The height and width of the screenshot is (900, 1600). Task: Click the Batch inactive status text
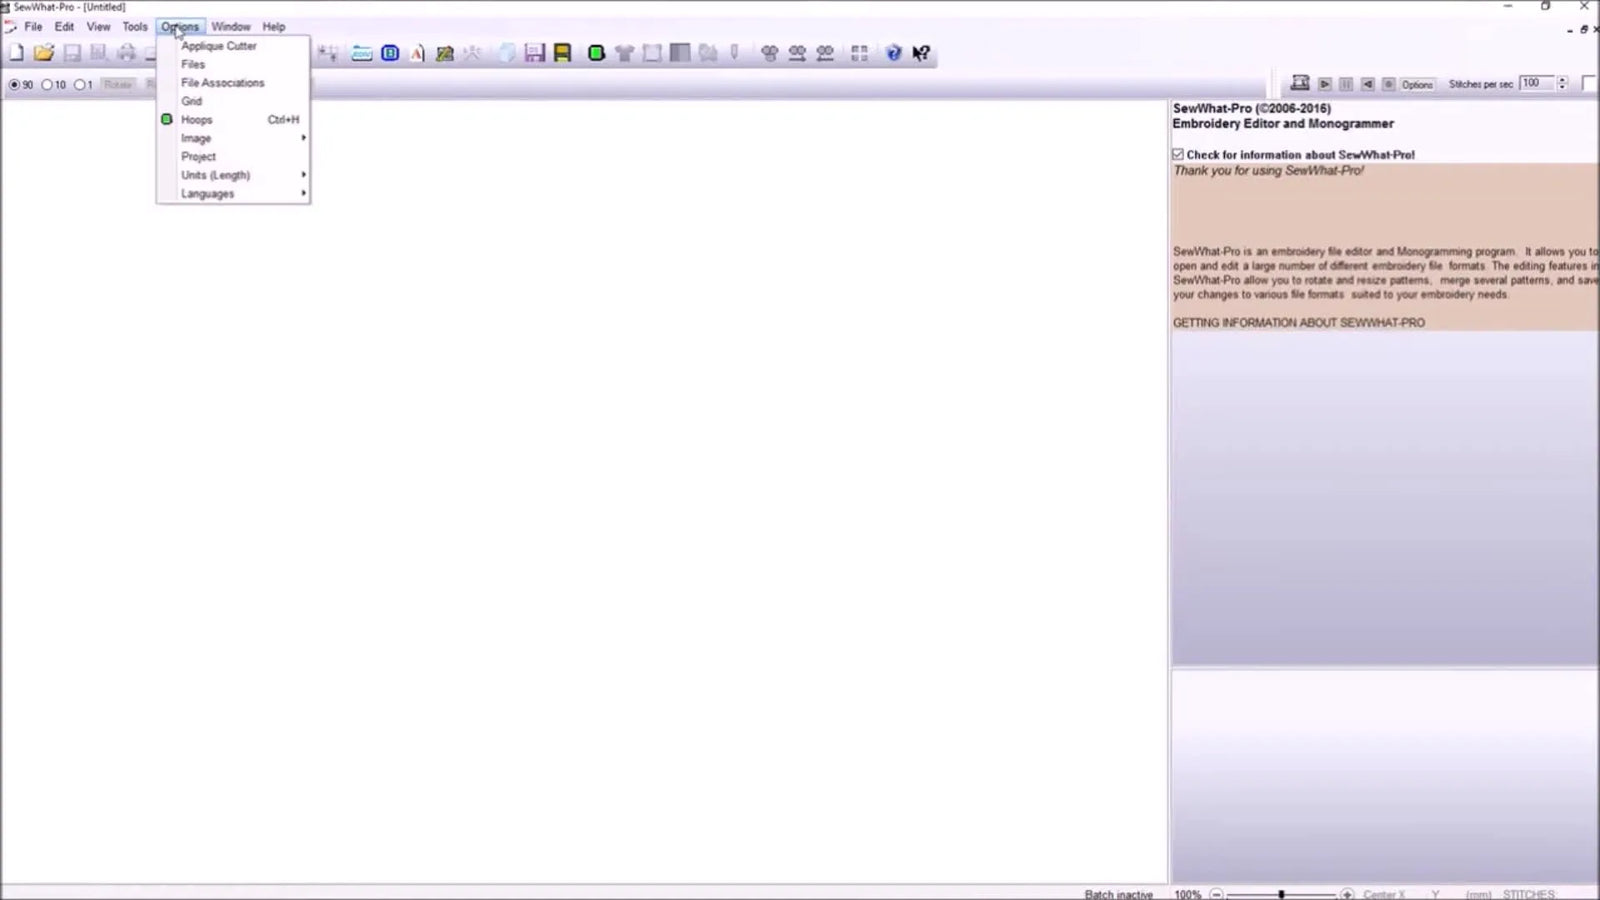coord(1118,894)
